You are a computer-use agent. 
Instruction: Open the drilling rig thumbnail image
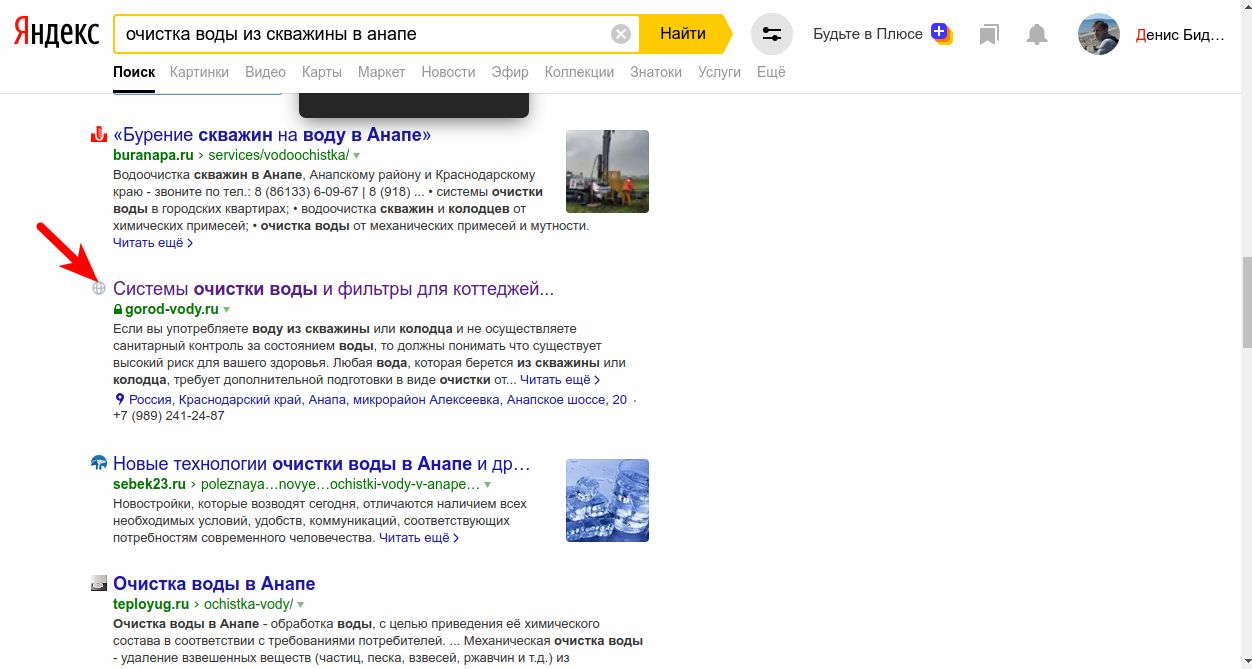(607, 171)
